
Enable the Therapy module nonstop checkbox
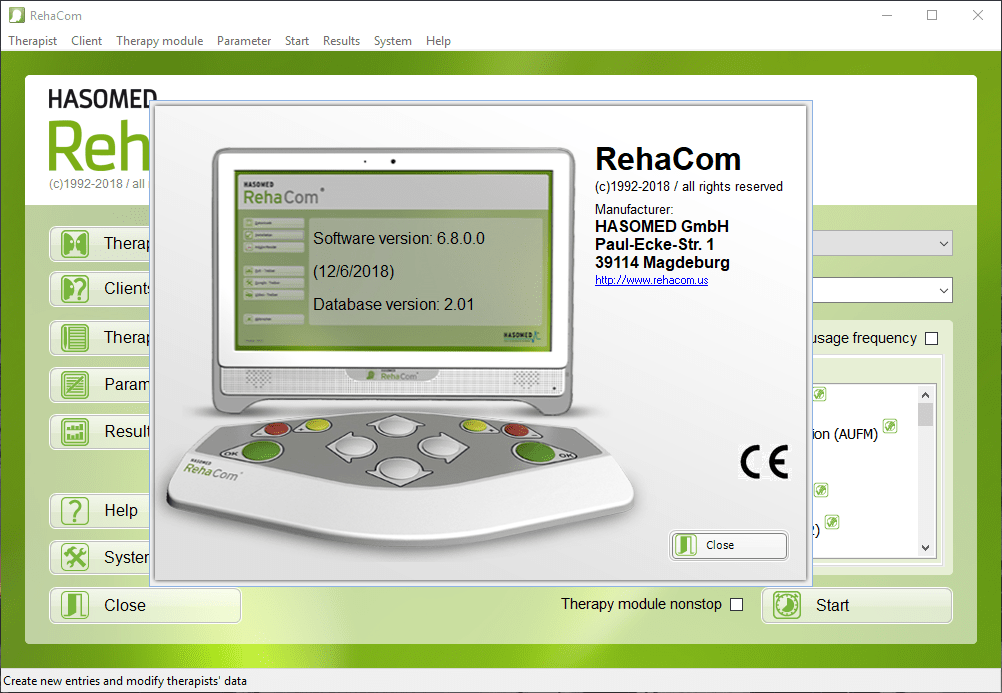[737, 604]
